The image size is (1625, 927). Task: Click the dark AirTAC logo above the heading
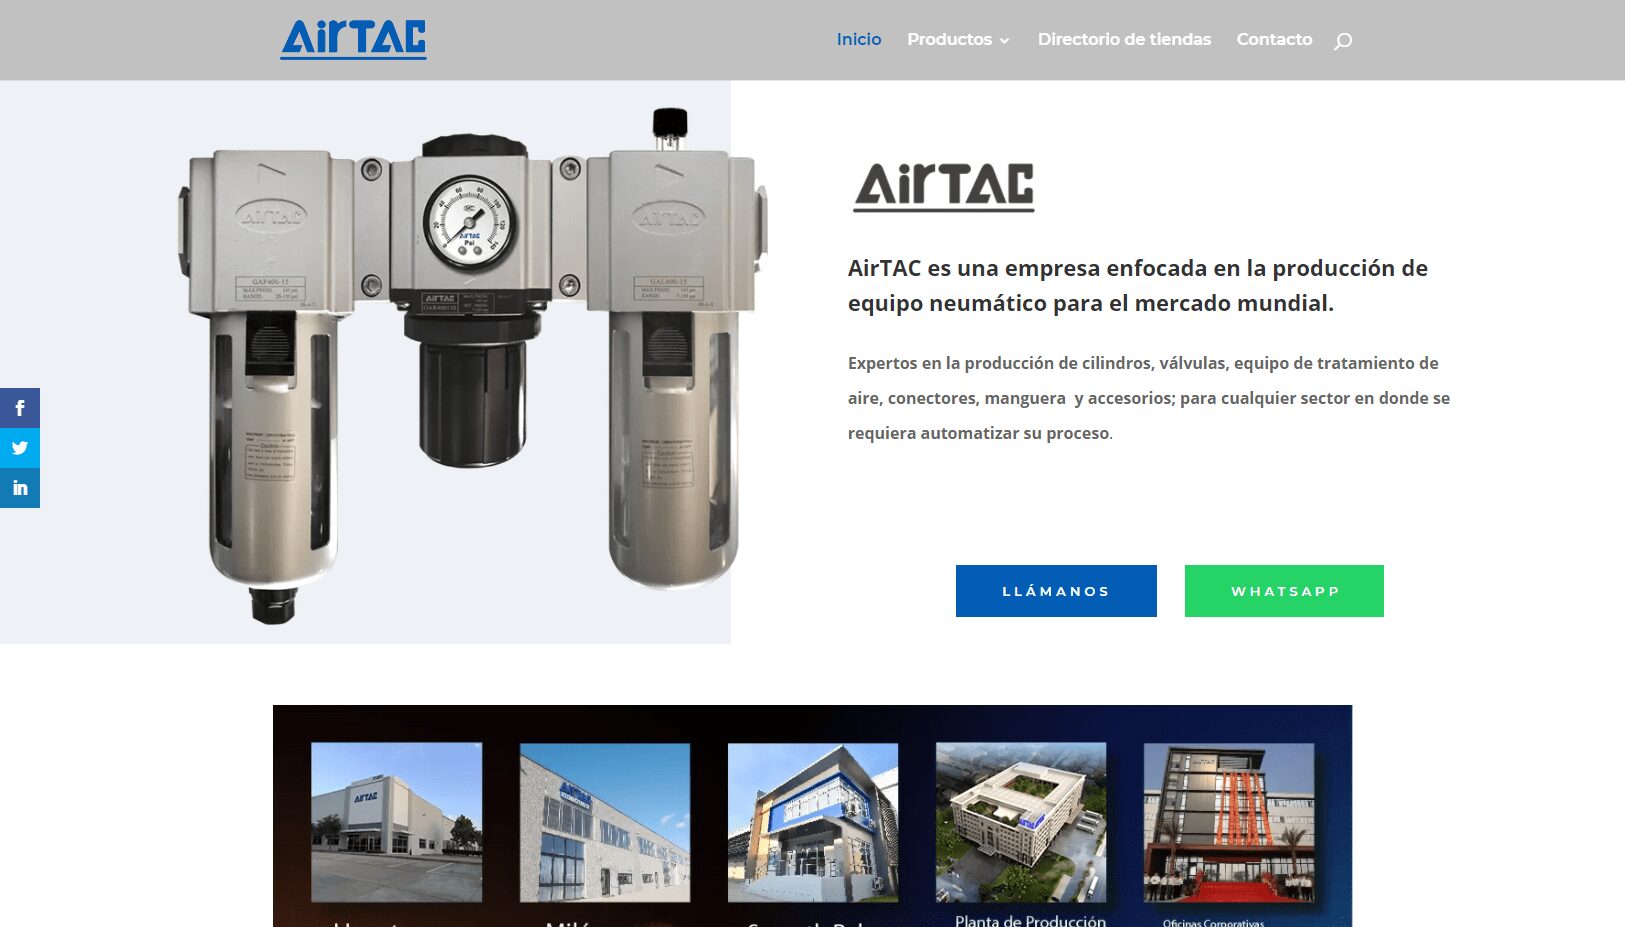click(x=944, y=187)
